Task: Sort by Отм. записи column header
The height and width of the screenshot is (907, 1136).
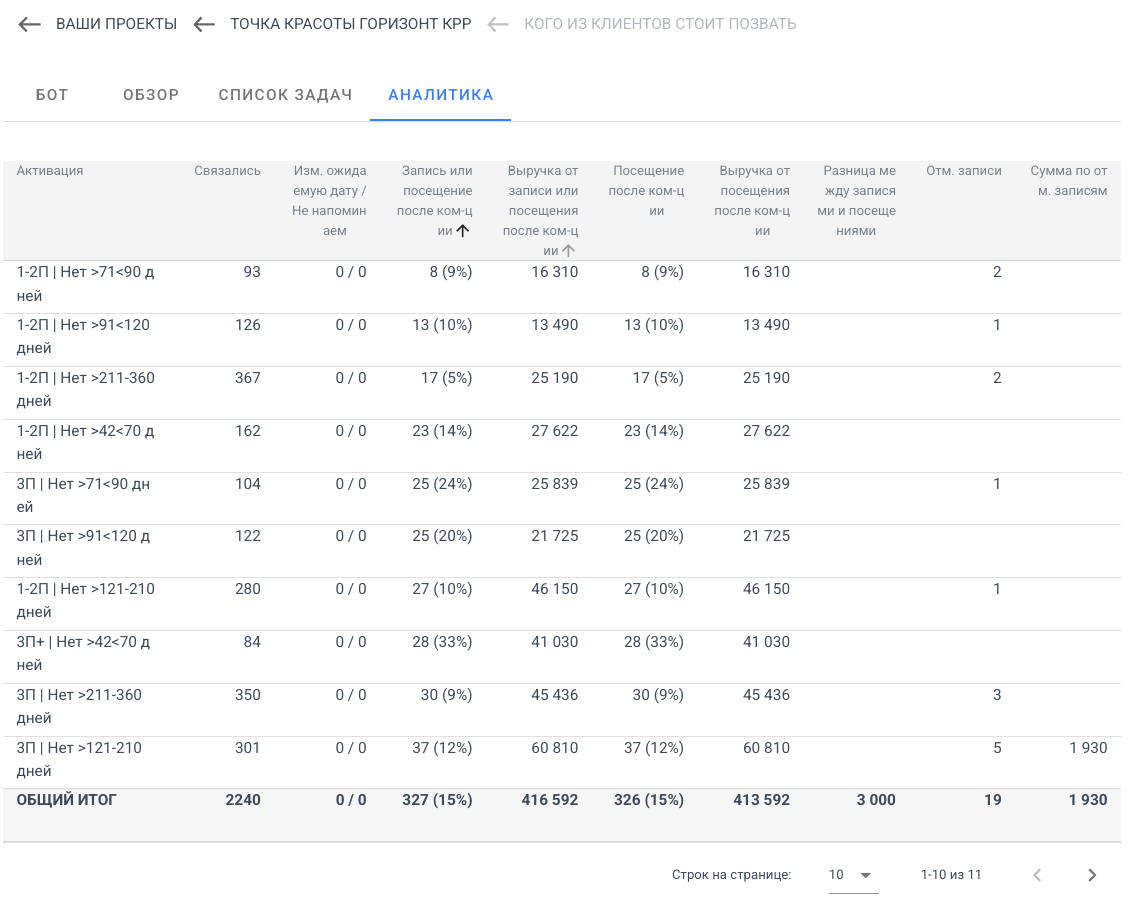Action: (x=964, y=171)
